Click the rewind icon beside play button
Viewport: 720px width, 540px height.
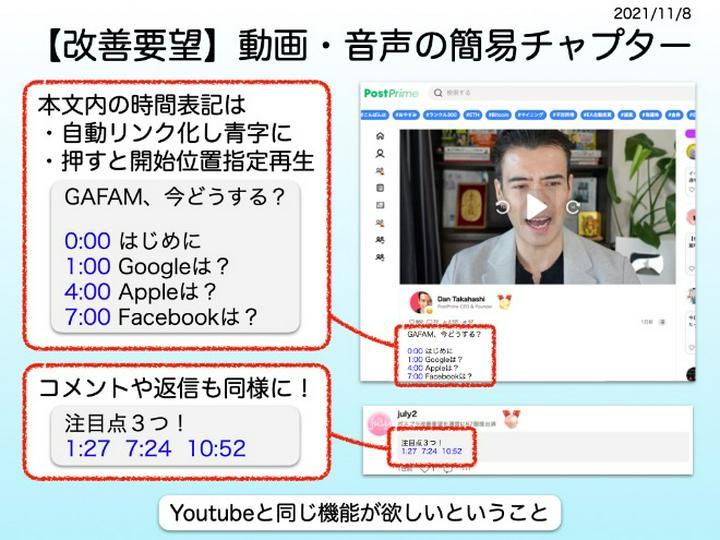tap(502, 207)
